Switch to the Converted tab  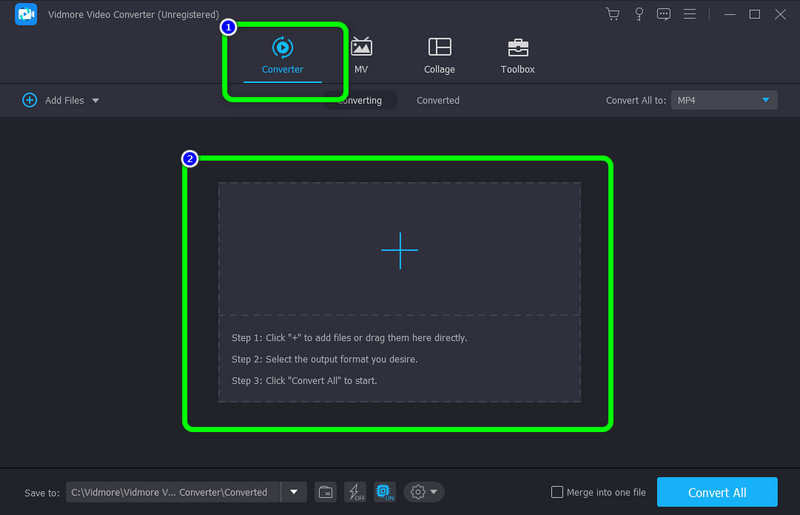coord(438,100)
